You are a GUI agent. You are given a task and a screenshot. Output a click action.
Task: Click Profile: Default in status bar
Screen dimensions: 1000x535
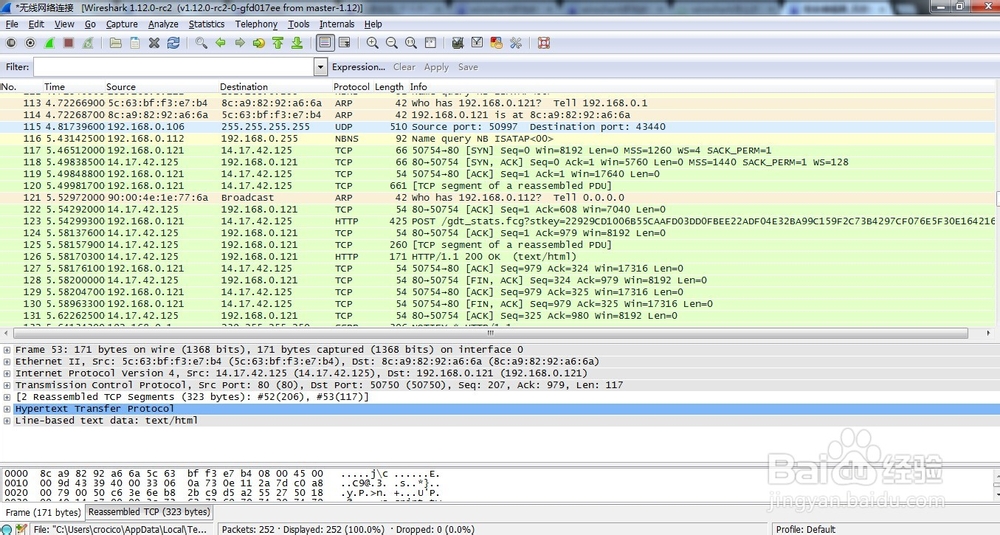tap(805, 529)
